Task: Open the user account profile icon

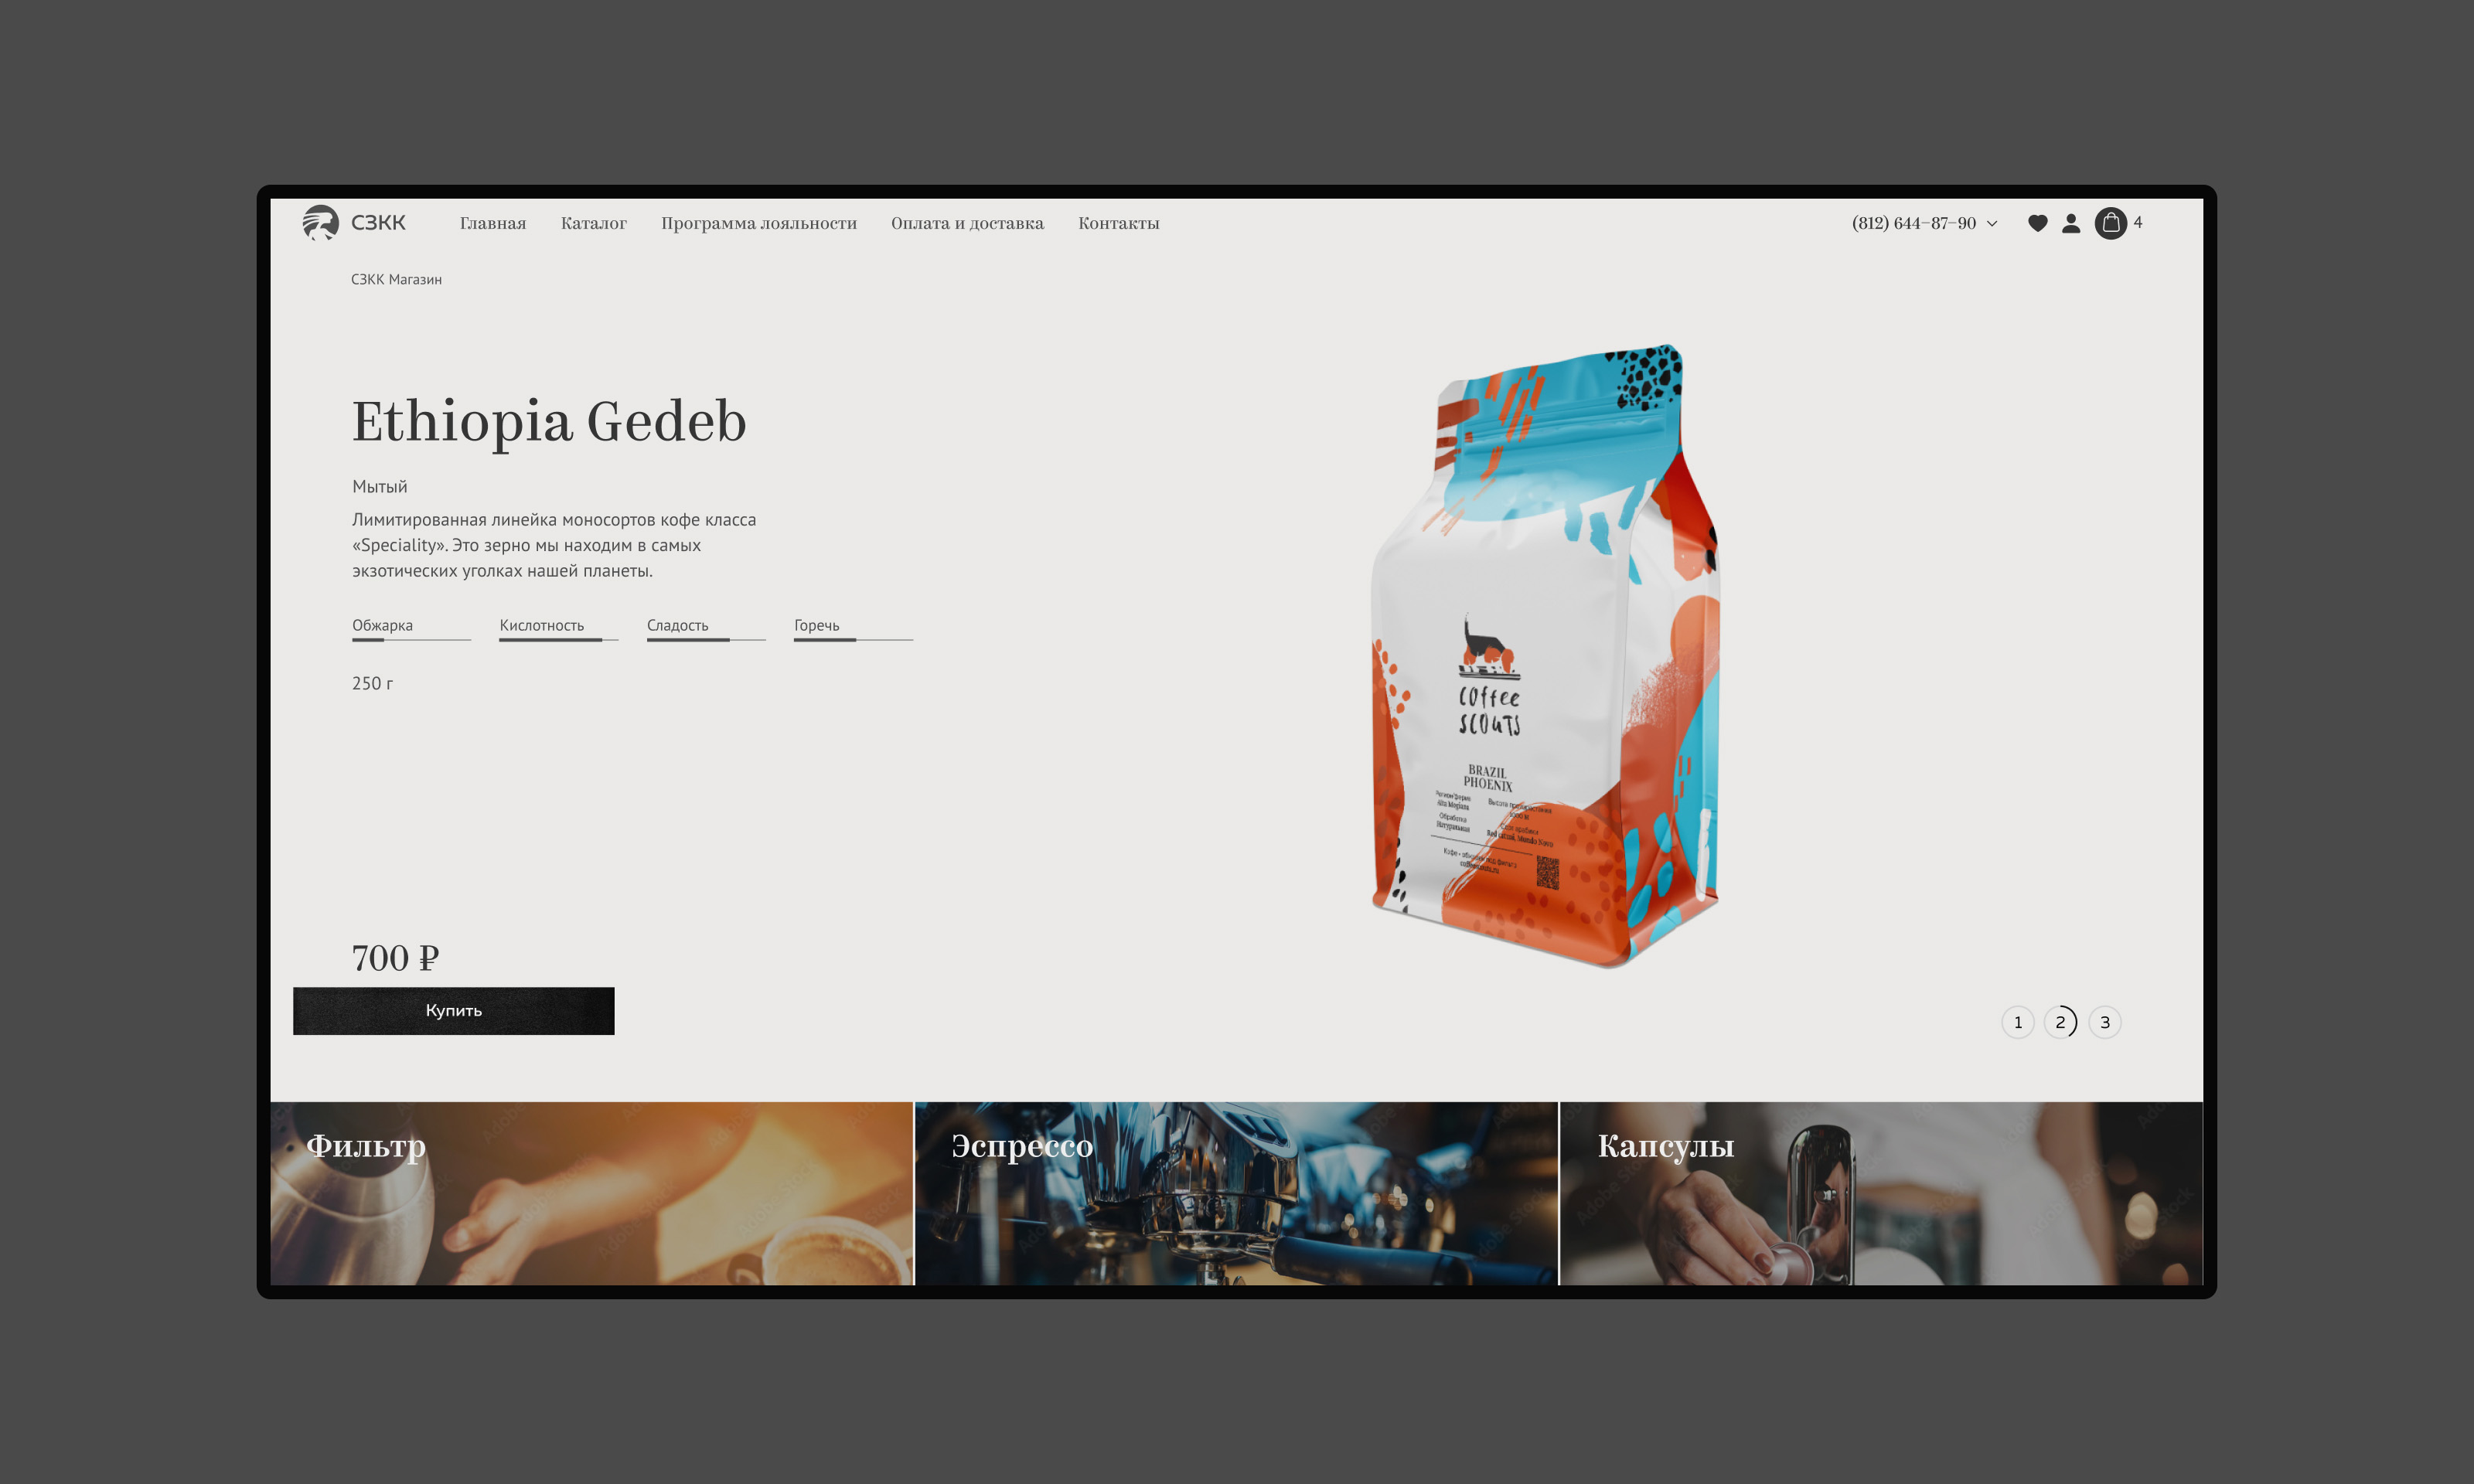Action: click(2071, 223)
